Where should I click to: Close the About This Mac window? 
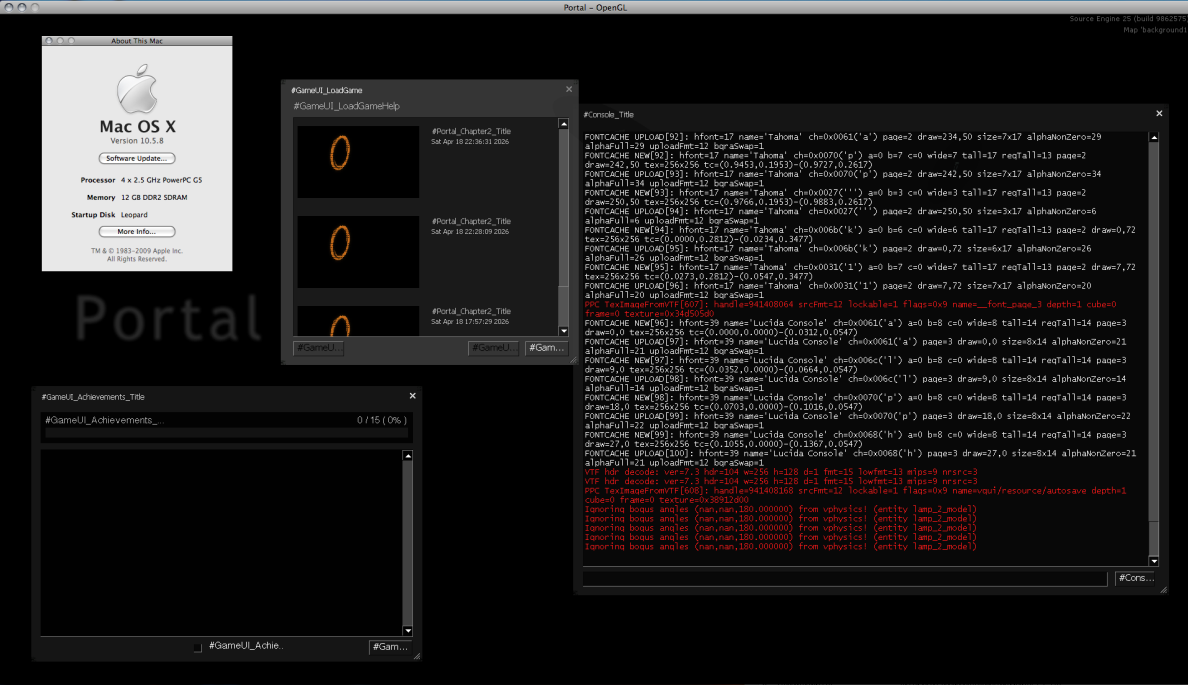tap(49, 41)
